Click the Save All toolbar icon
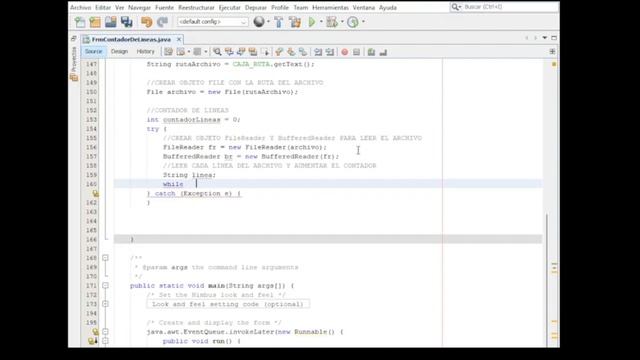 [127, 22]
